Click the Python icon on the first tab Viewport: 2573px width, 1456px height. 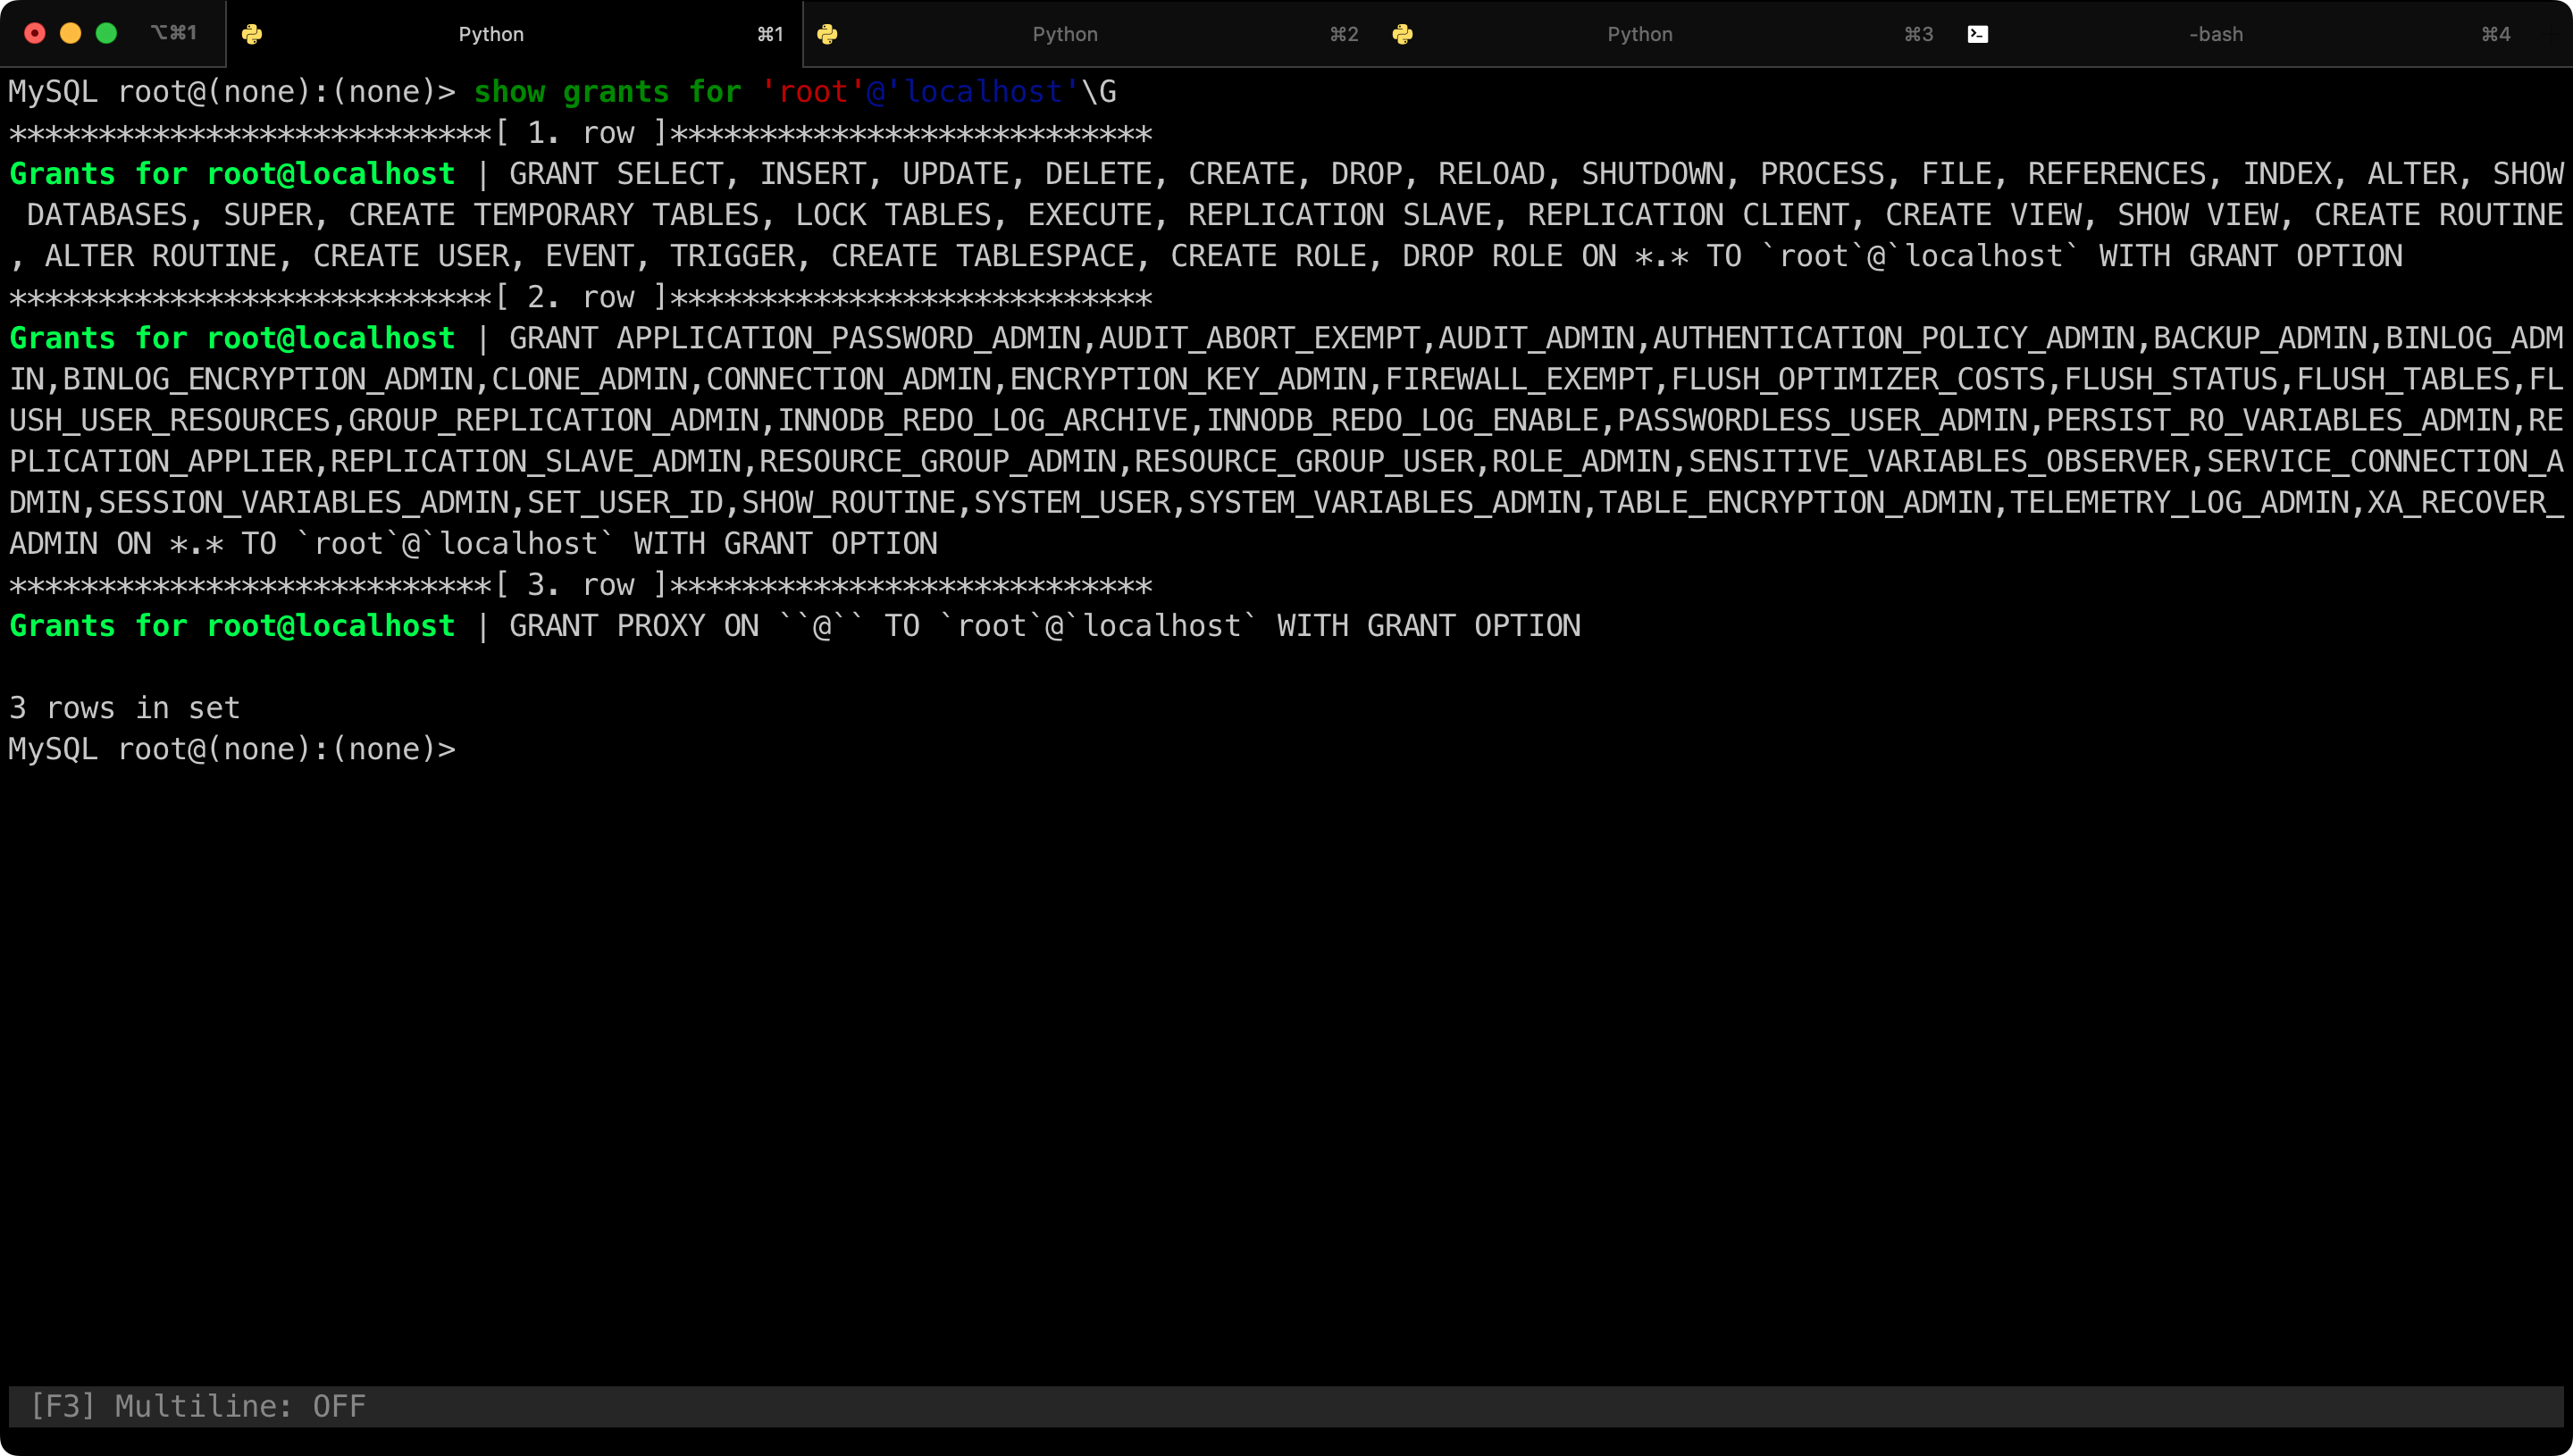point(252,34)
